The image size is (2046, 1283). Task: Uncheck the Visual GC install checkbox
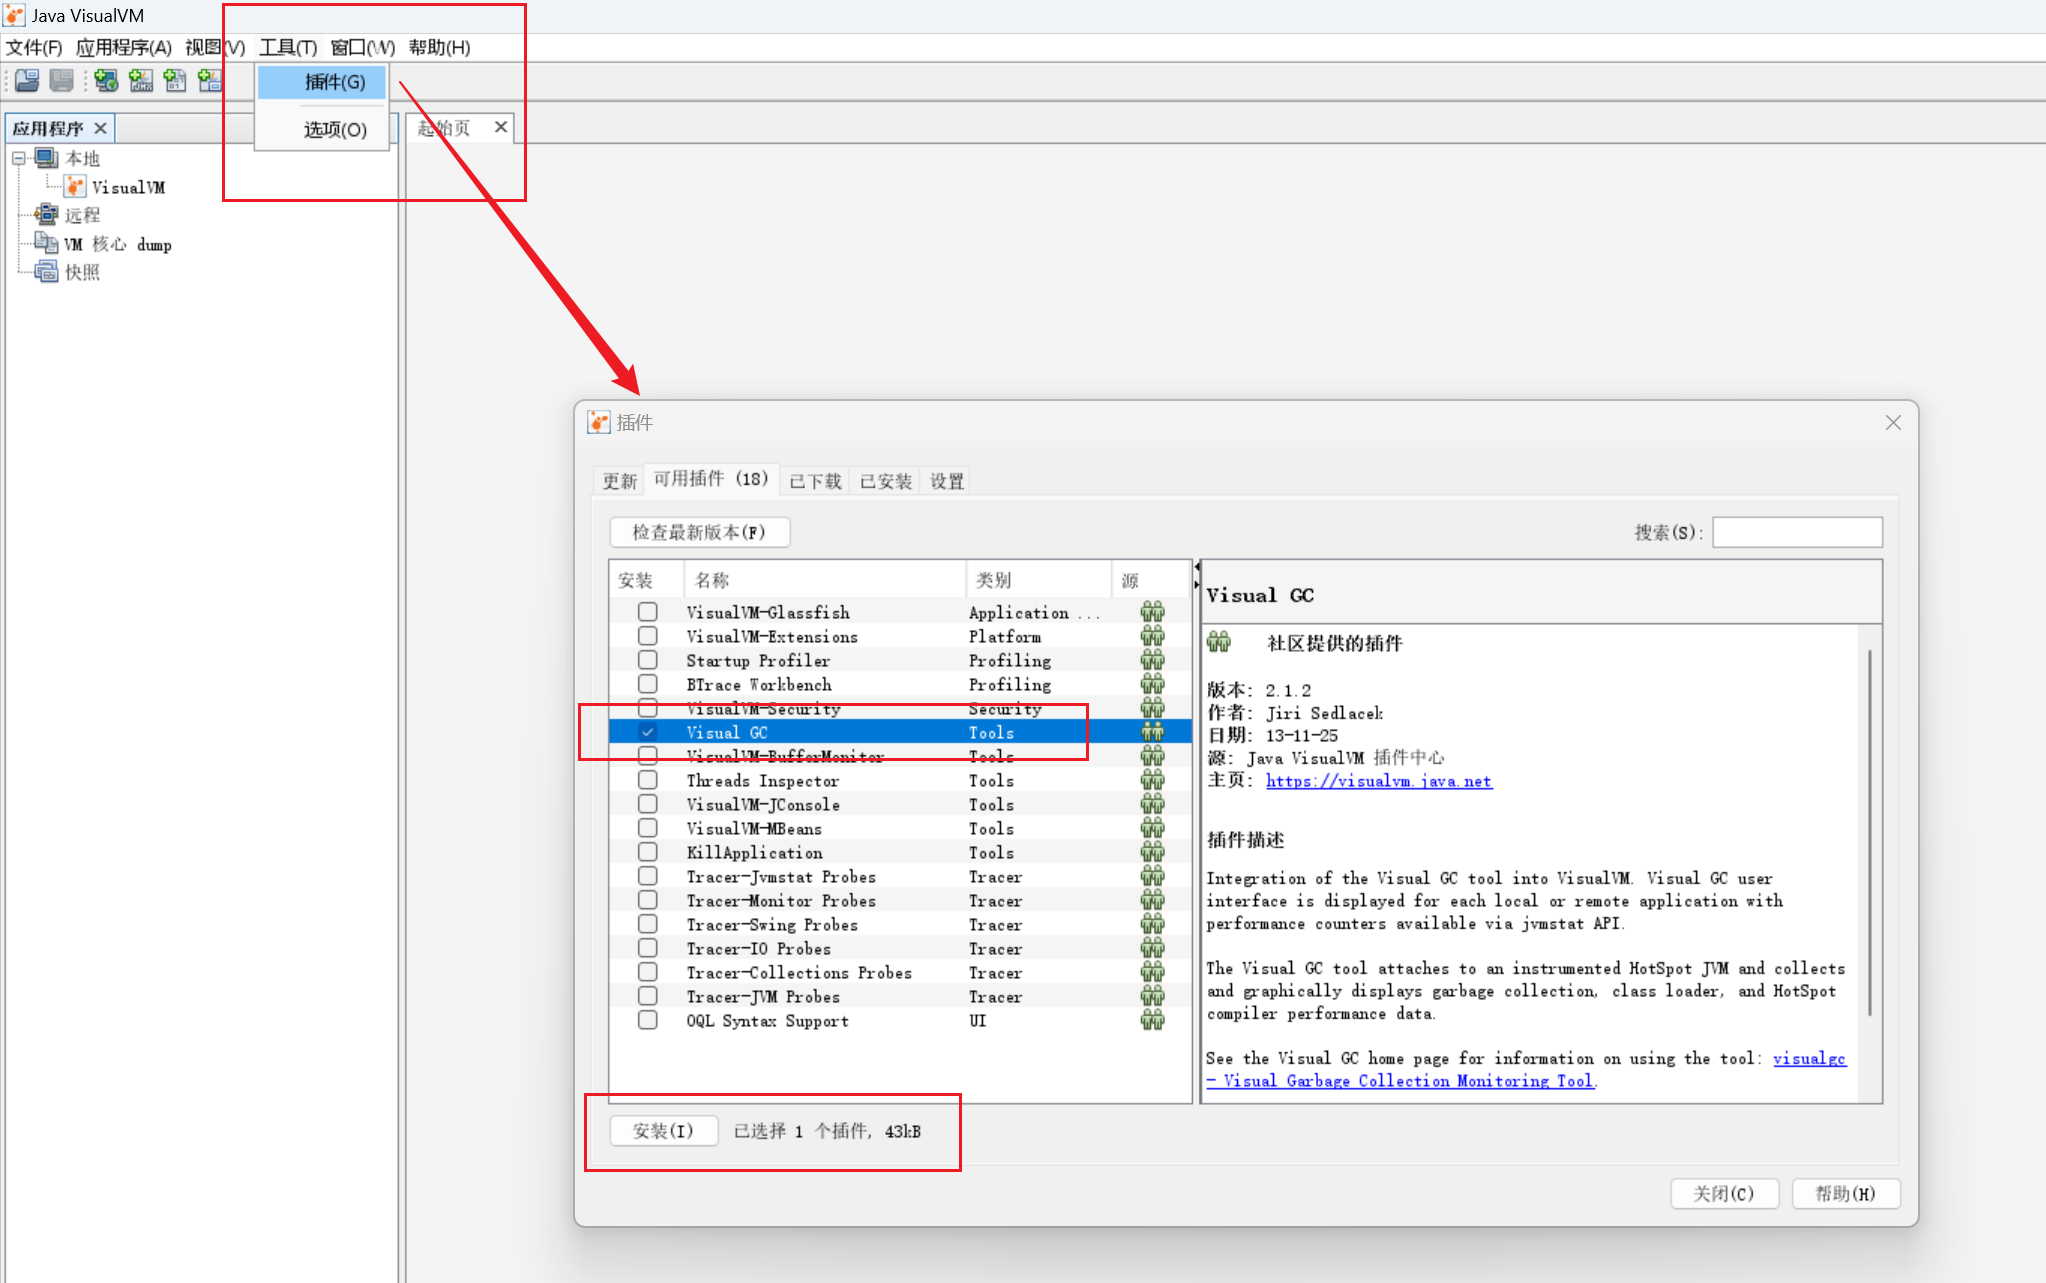(x=648, y=732)
